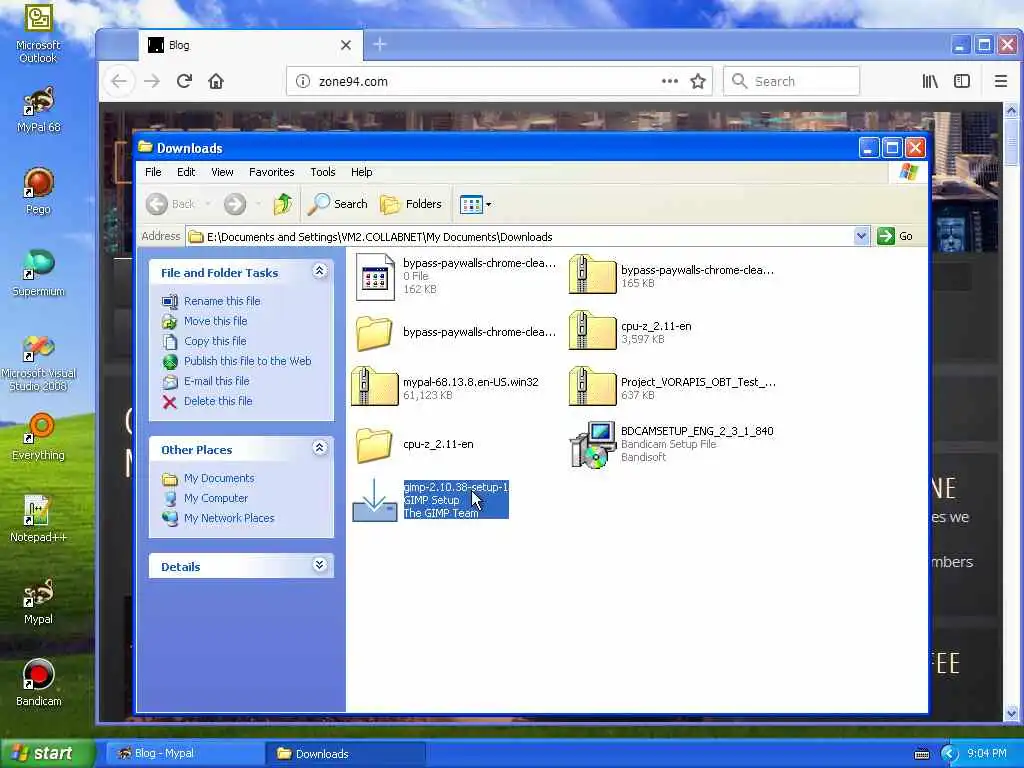
Task: Click the browser Reload button
Action: pyautogui.click(x=184, y=81)
